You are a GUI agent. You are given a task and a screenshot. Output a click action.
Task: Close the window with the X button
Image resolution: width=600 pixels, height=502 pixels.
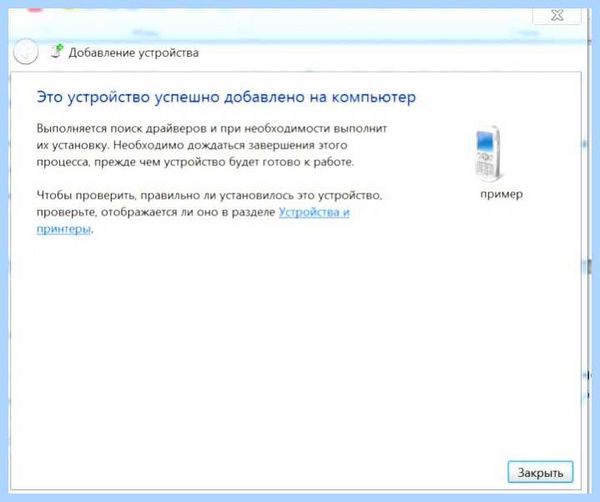click(x=557, y=16)
